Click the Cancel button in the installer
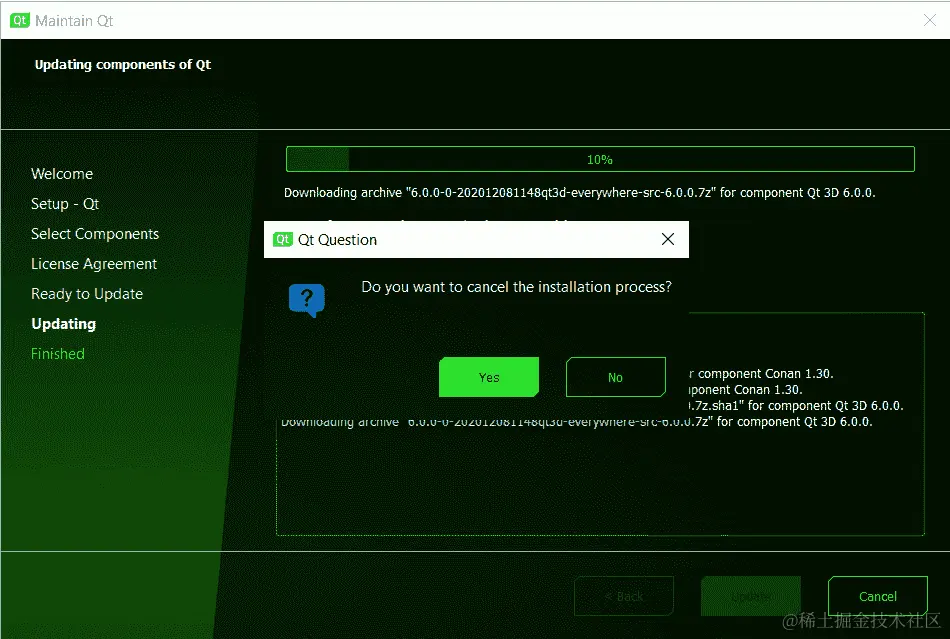The image size is (950, 639). point(877,596)
